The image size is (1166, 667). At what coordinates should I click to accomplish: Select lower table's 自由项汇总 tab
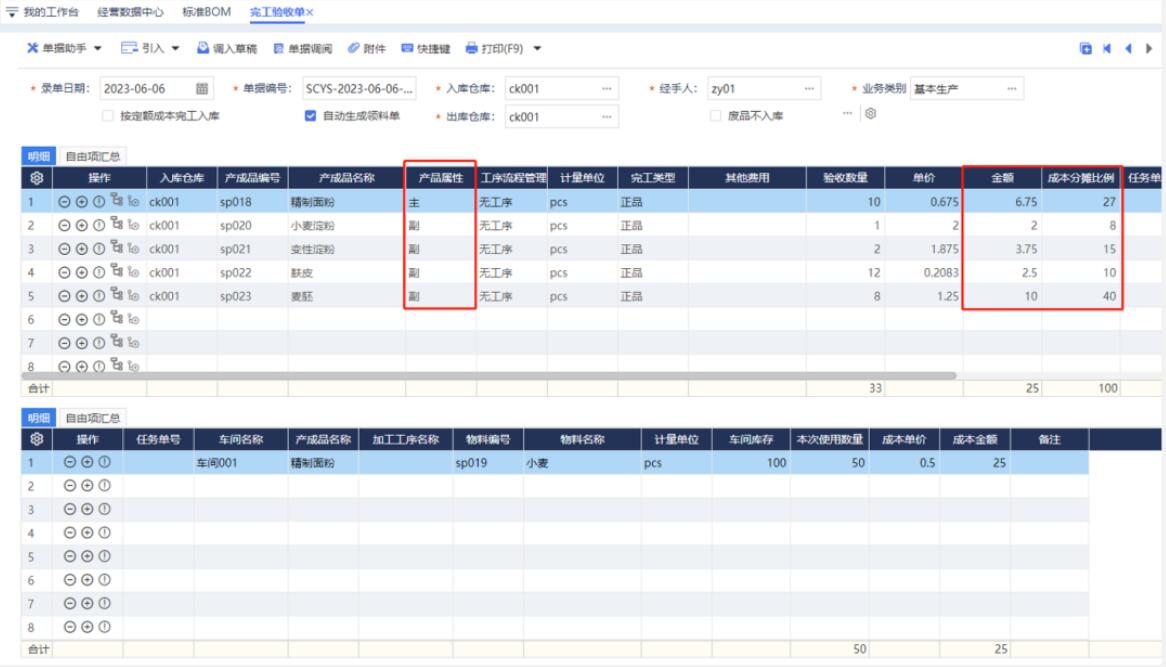[x=92, y=418]
